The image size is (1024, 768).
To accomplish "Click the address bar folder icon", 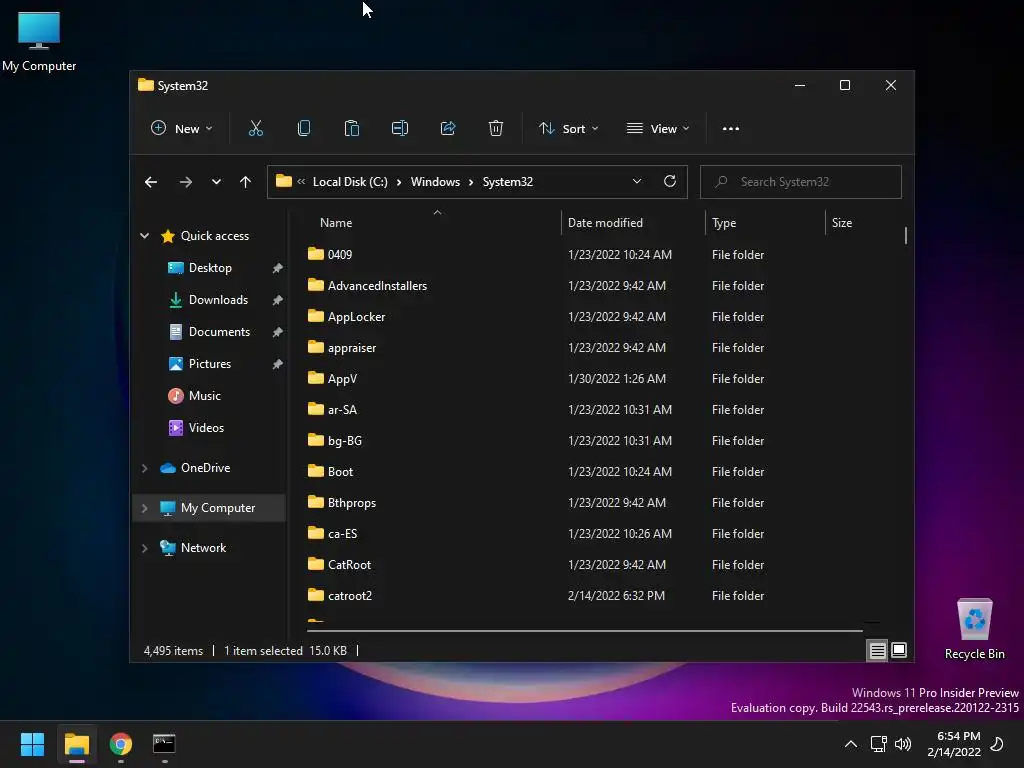I will pyautogui.click(x=283, y=181).
